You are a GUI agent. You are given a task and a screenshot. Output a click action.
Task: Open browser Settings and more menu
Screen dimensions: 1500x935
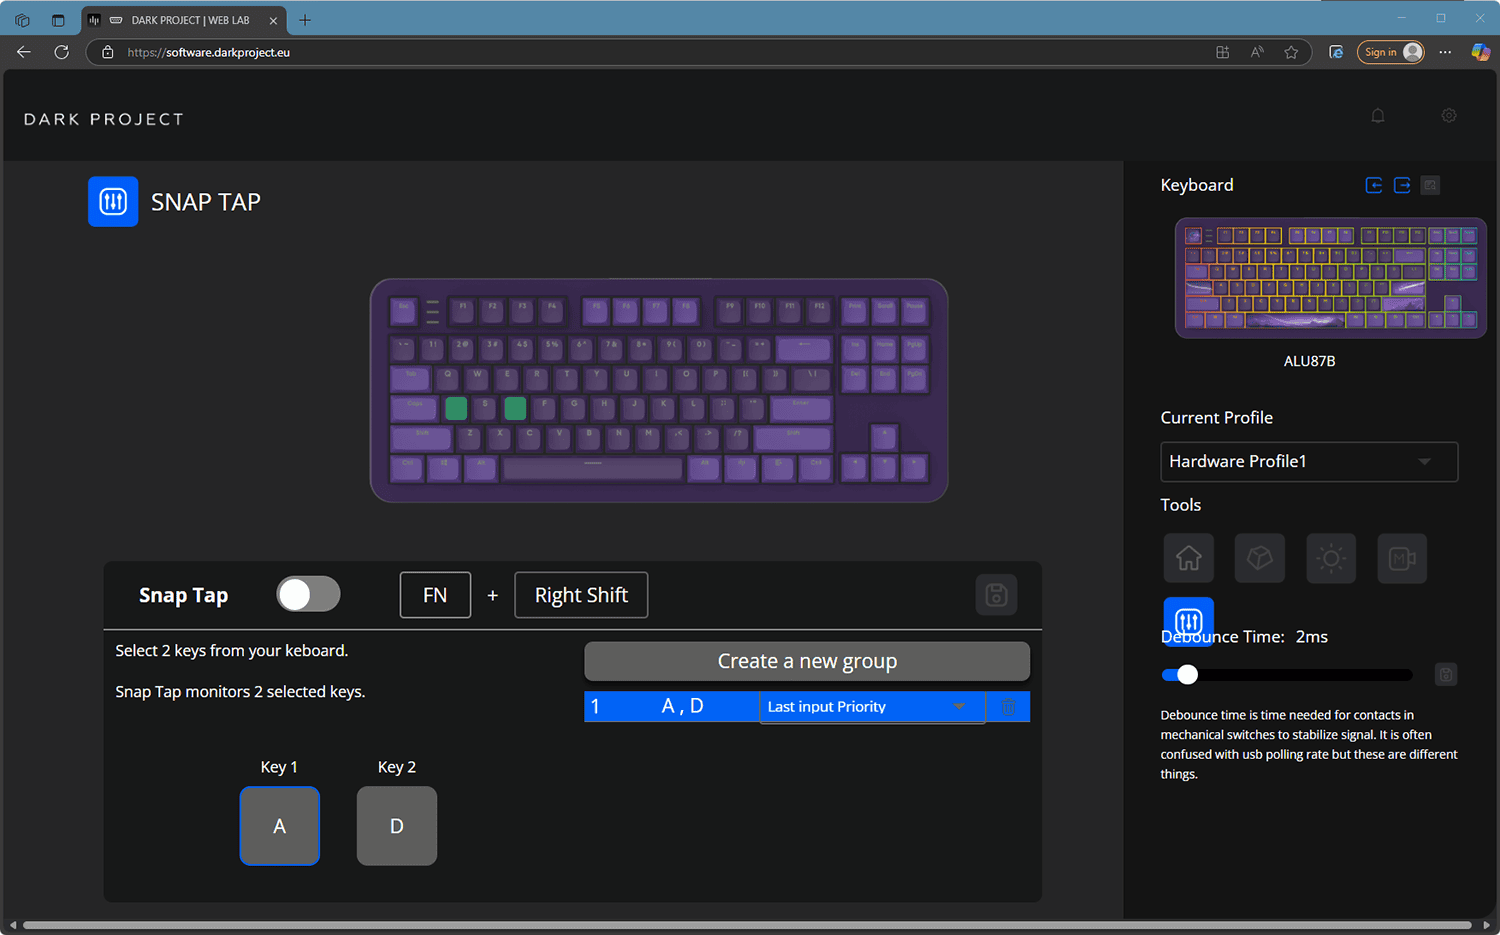click(x=1445, y=52)
